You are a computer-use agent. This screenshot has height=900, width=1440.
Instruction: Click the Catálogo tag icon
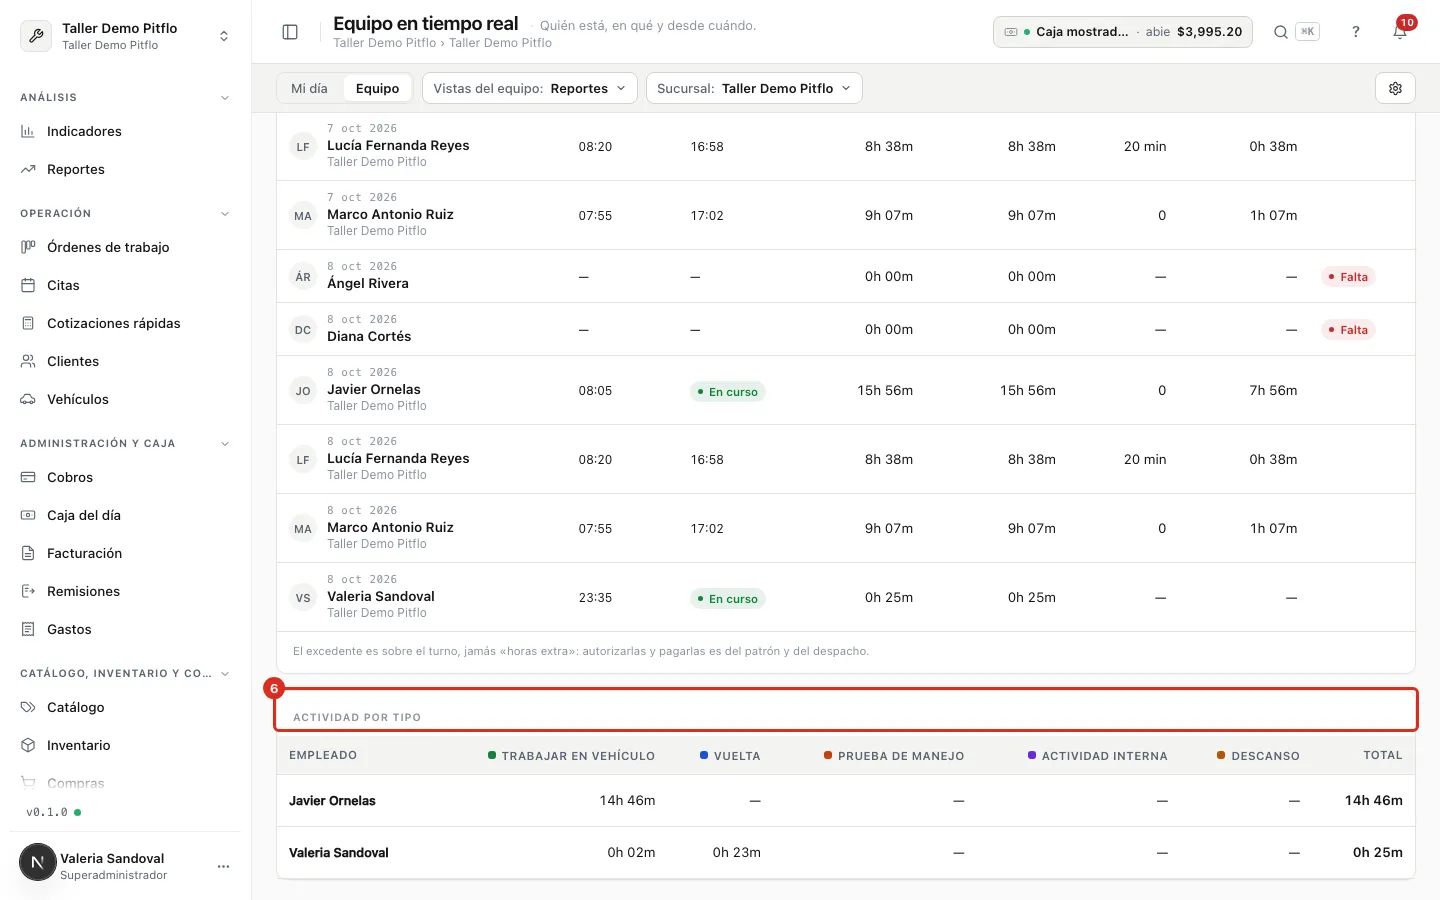[x=28, y=707]
